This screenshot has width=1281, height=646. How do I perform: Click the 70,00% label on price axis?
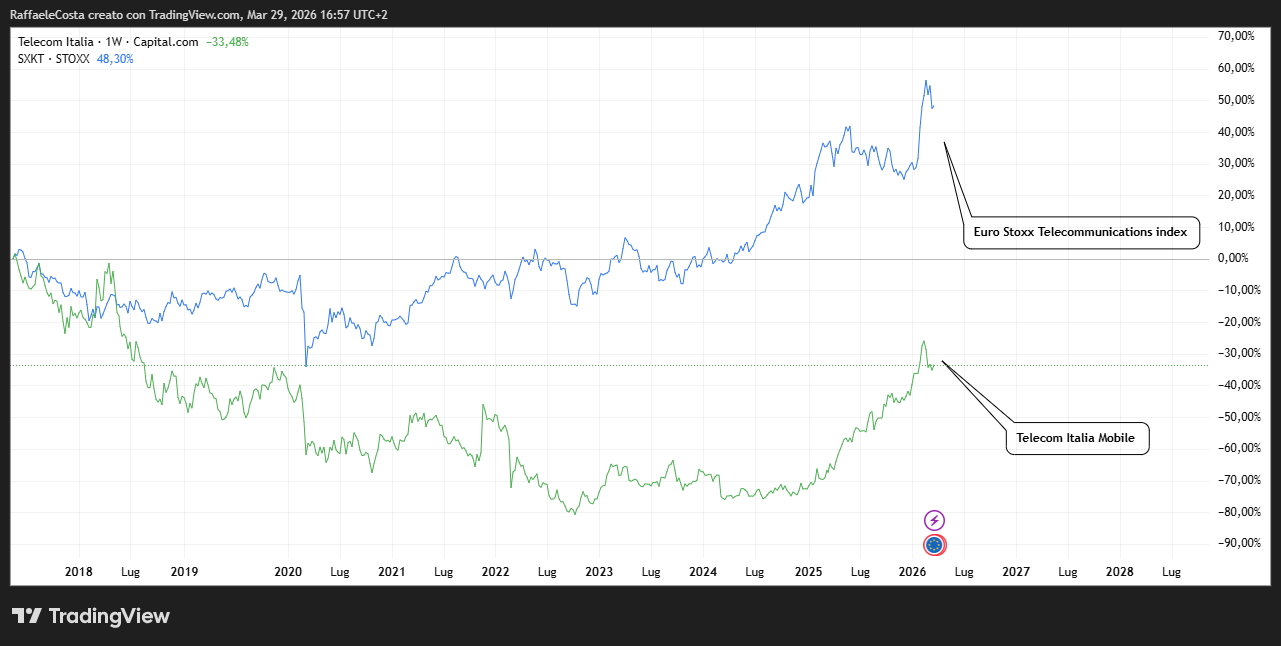click(x=1236, y=36)
